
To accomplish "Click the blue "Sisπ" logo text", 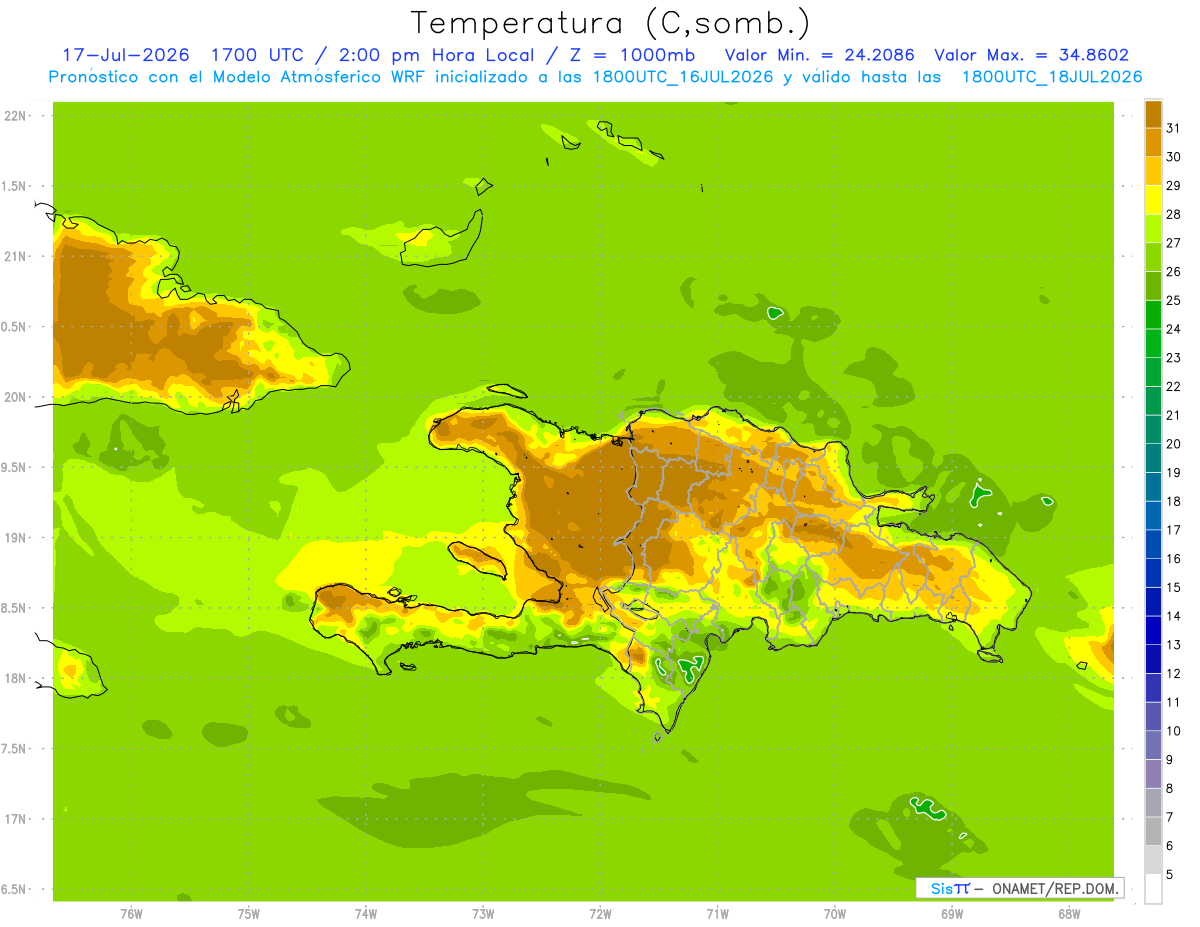I will [949, 888].
